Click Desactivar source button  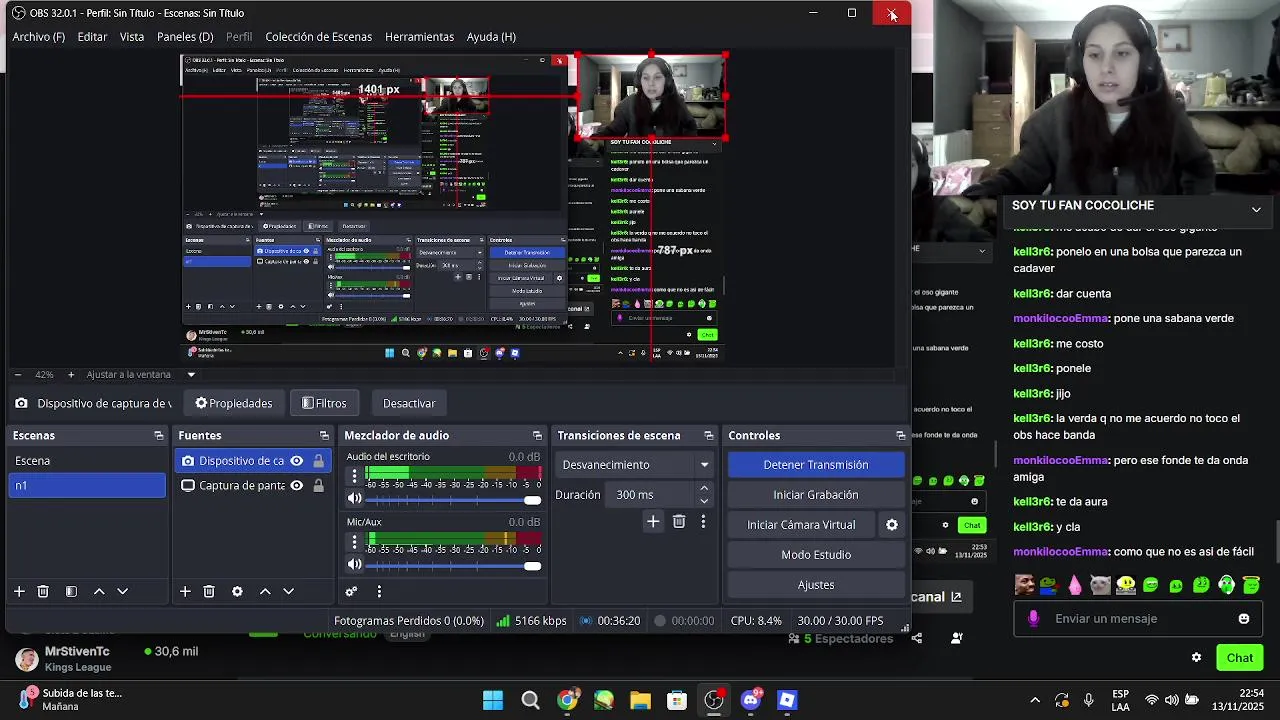(409, 403)
